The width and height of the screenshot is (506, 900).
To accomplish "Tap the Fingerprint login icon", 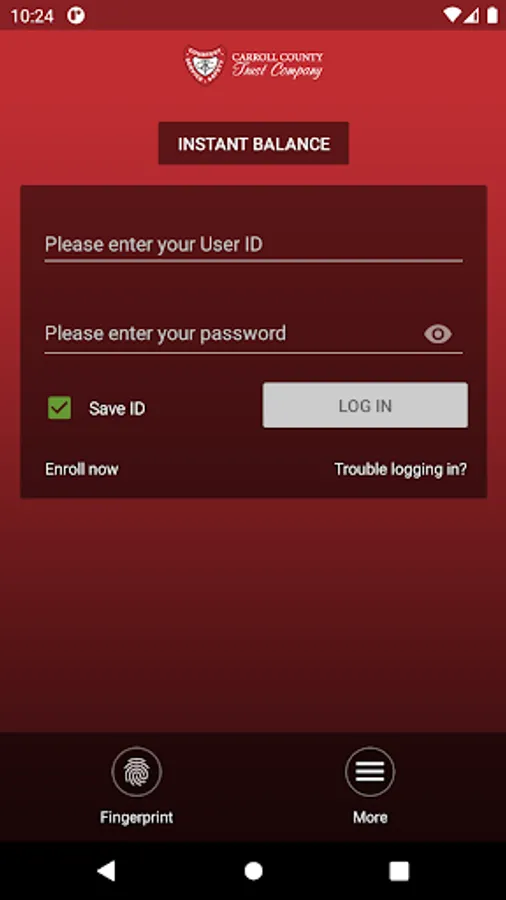I will click(x=137, y=771).
